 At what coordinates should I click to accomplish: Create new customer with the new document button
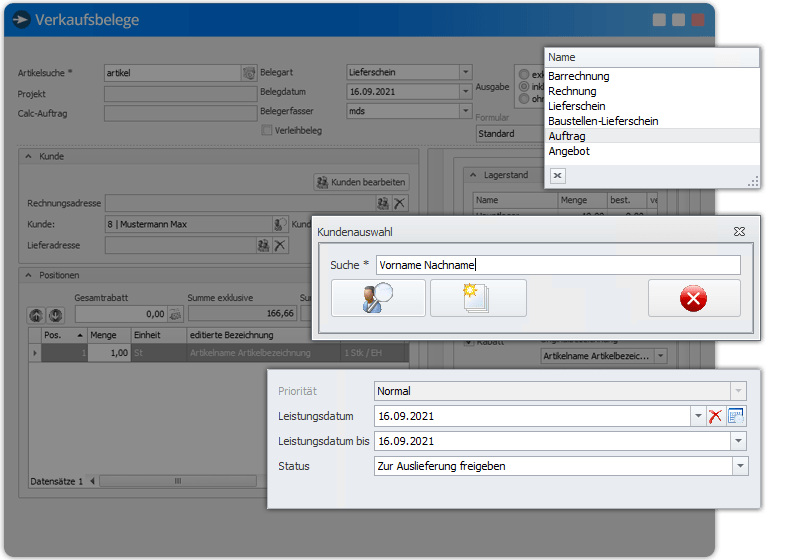[478, 298]
